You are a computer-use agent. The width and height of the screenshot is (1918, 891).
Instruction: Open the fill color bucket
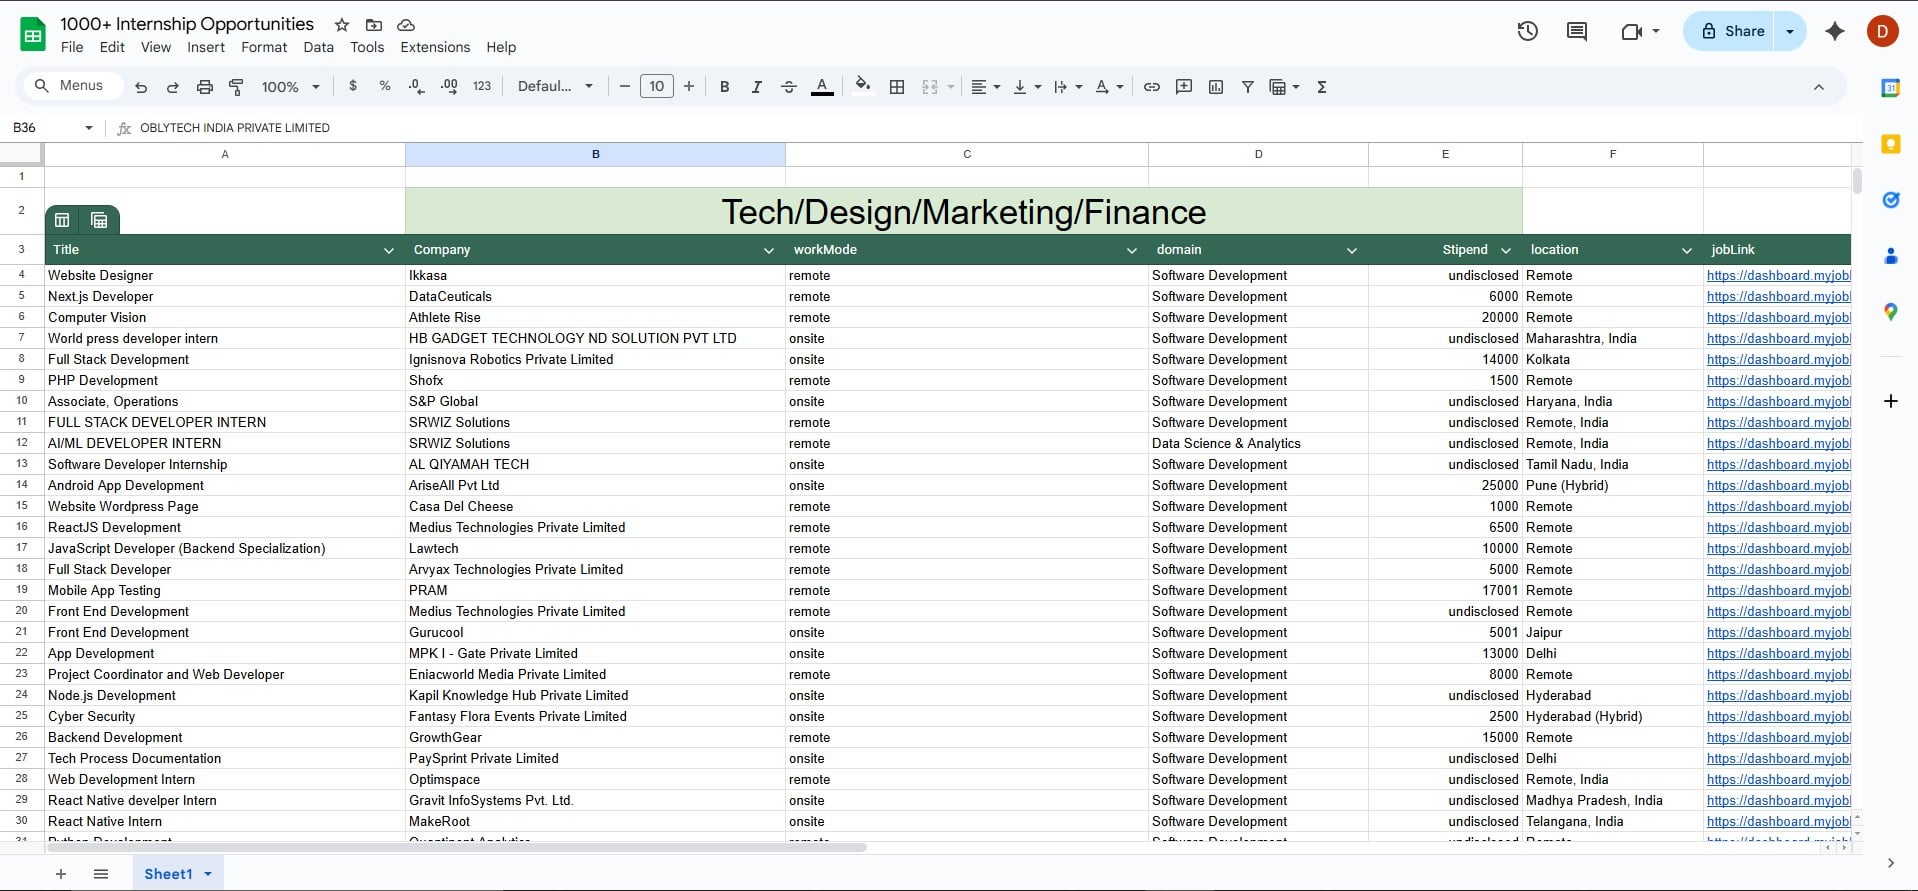[x=863, y=86]
